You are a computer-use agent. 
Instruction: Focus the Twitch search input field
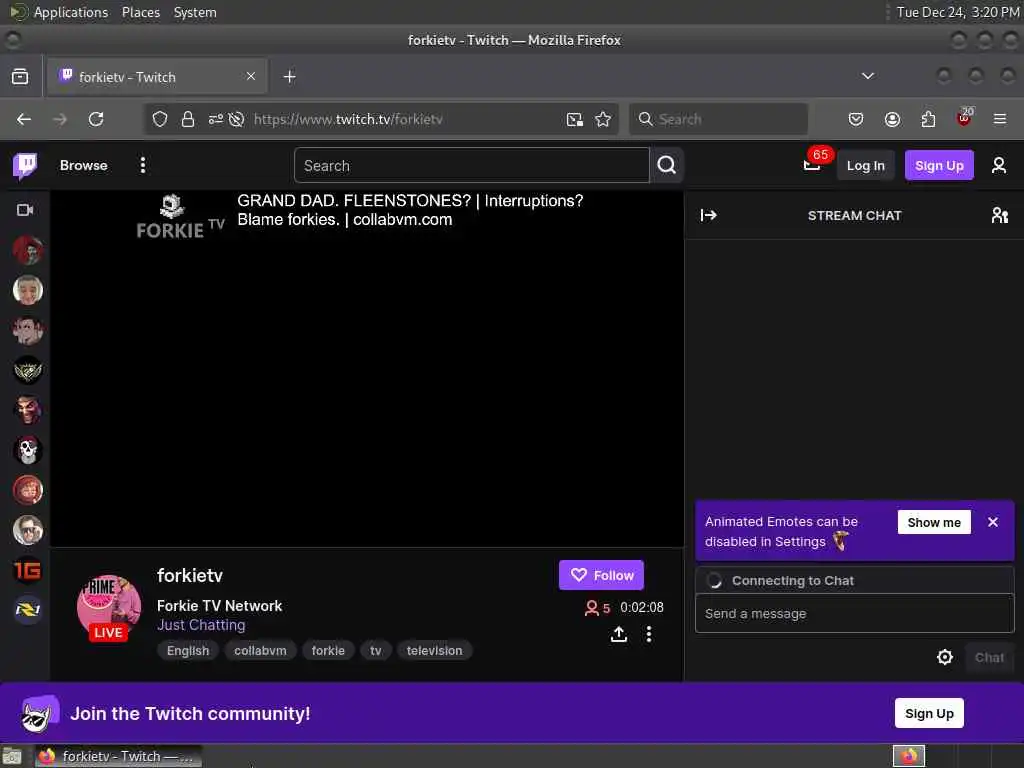click(472, 165)
